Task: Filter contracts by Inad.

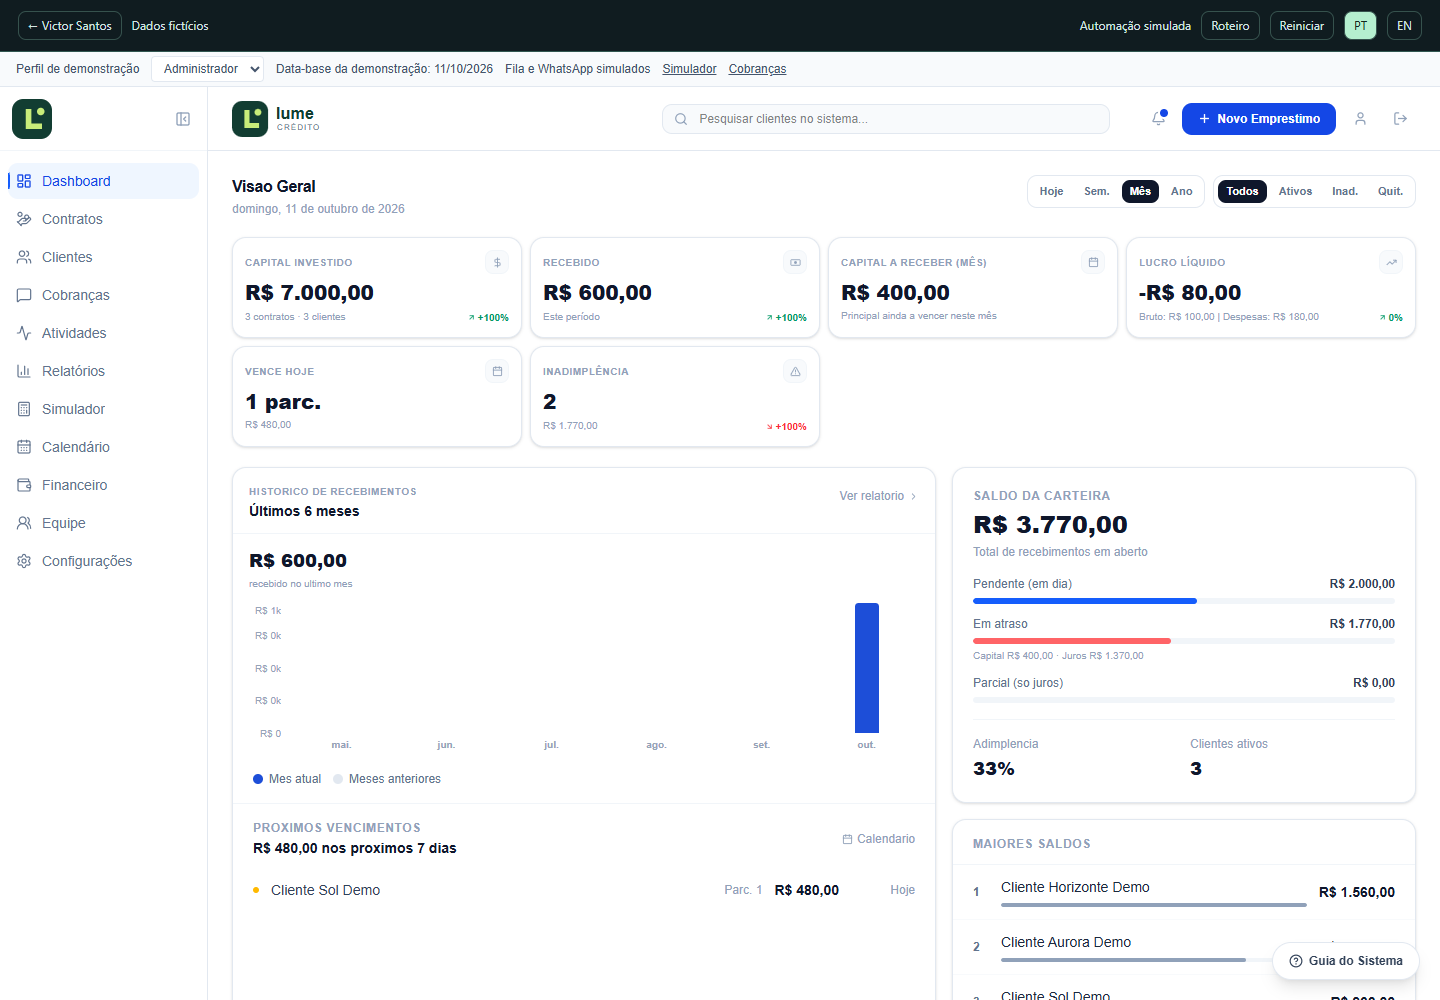Action: point(1345,191)
